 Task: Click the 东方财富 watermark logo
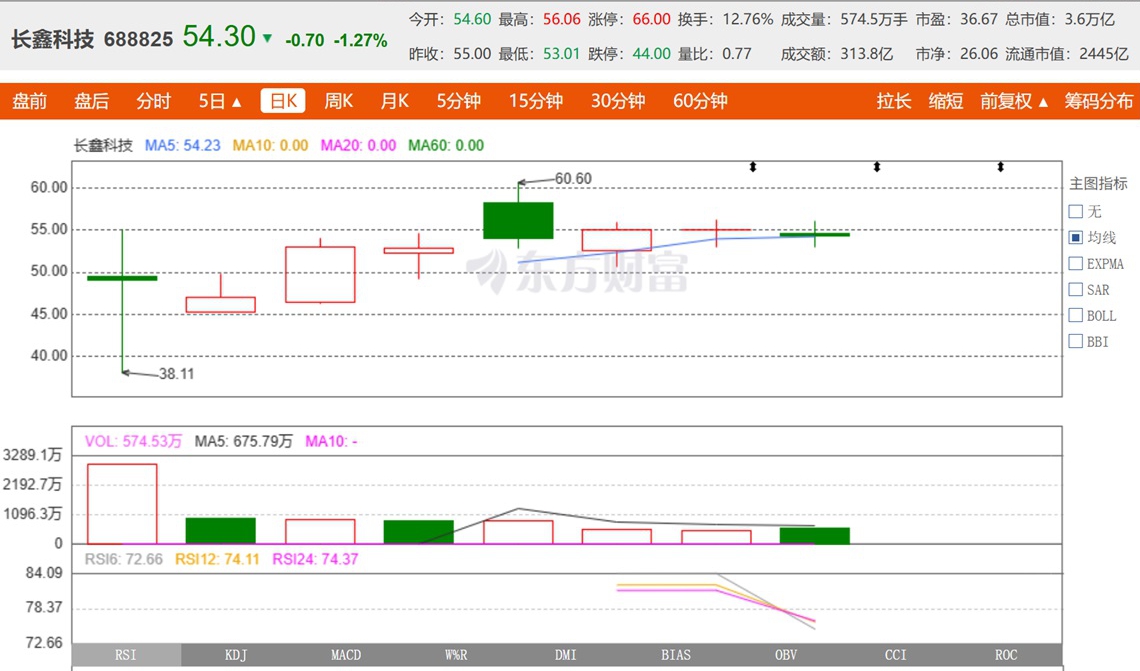(x=577, y=272)
